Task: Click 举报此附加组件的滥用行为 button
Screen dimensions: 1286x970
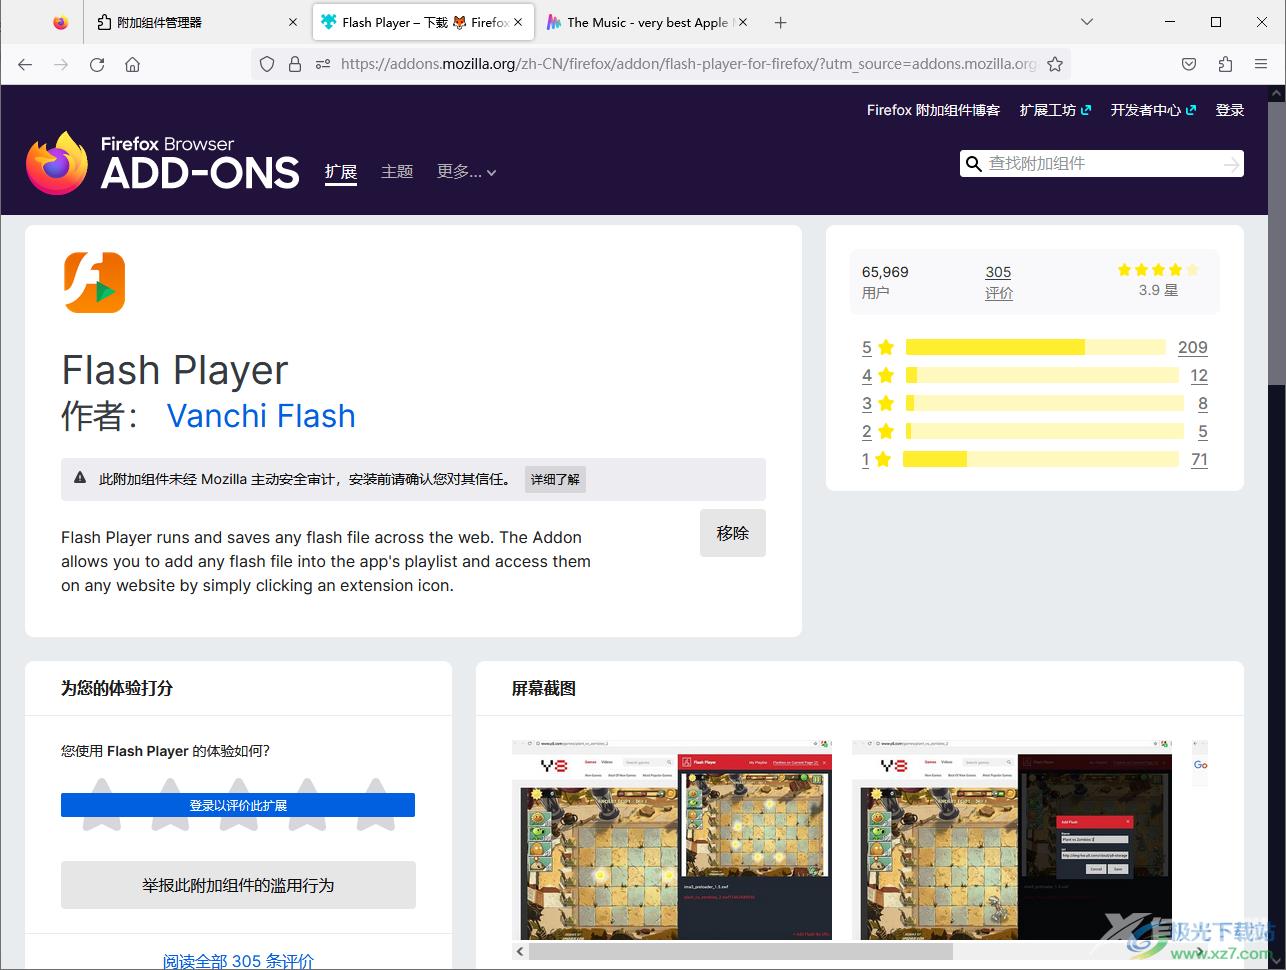Action: (238, 885)
